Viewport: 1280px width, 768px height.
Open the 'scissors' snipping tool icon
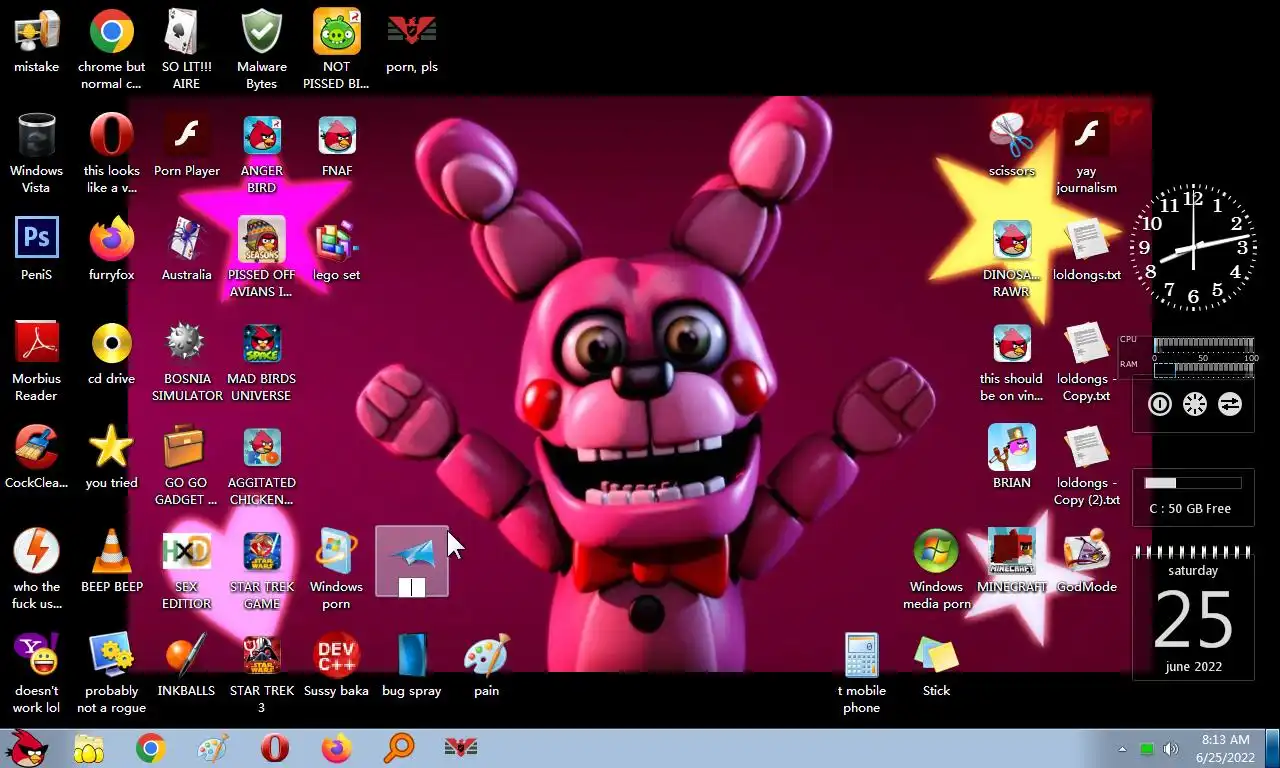coord(1012,147)
